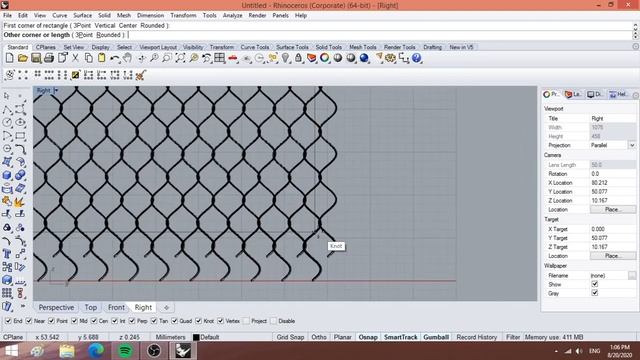Select the Box solid tool in sidebar

point(7,175)
